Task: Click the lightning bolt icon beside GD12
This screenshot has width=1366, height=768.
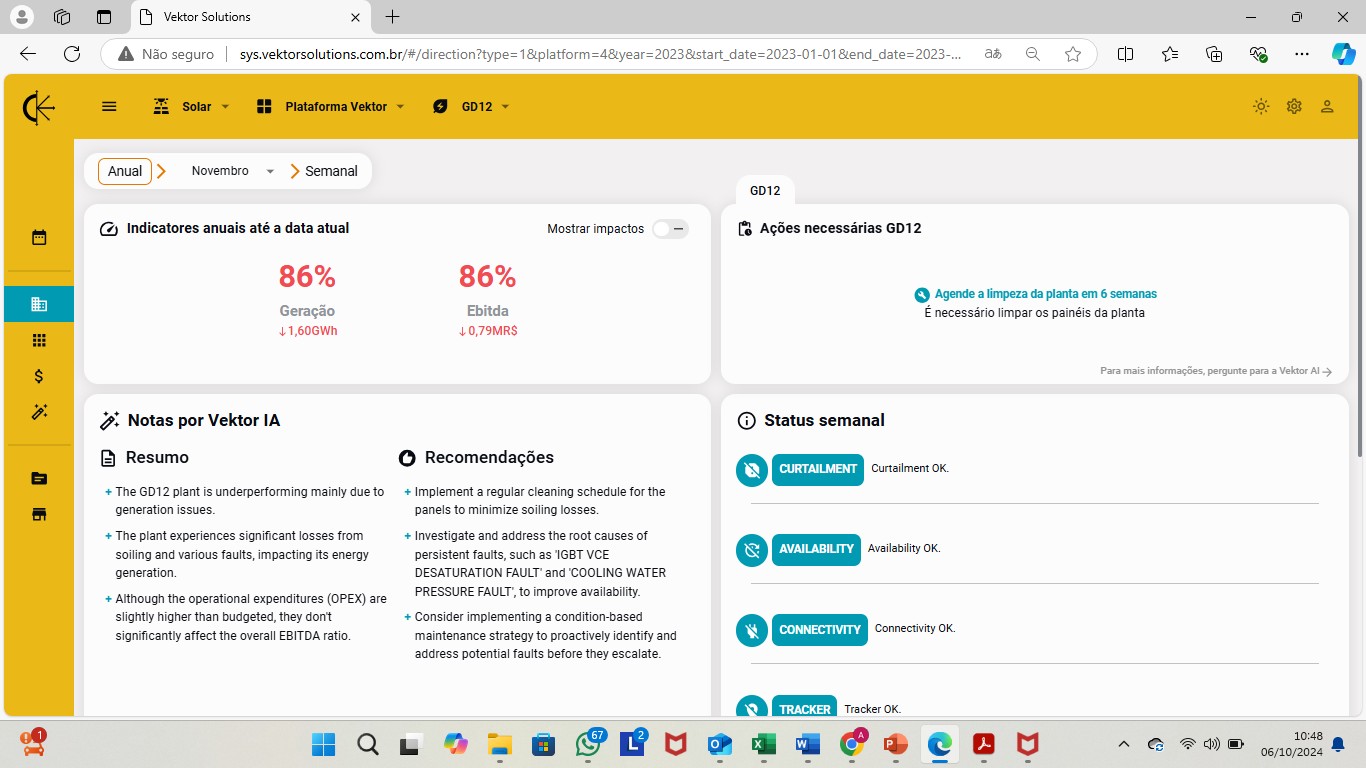Action: click(440, 107)
